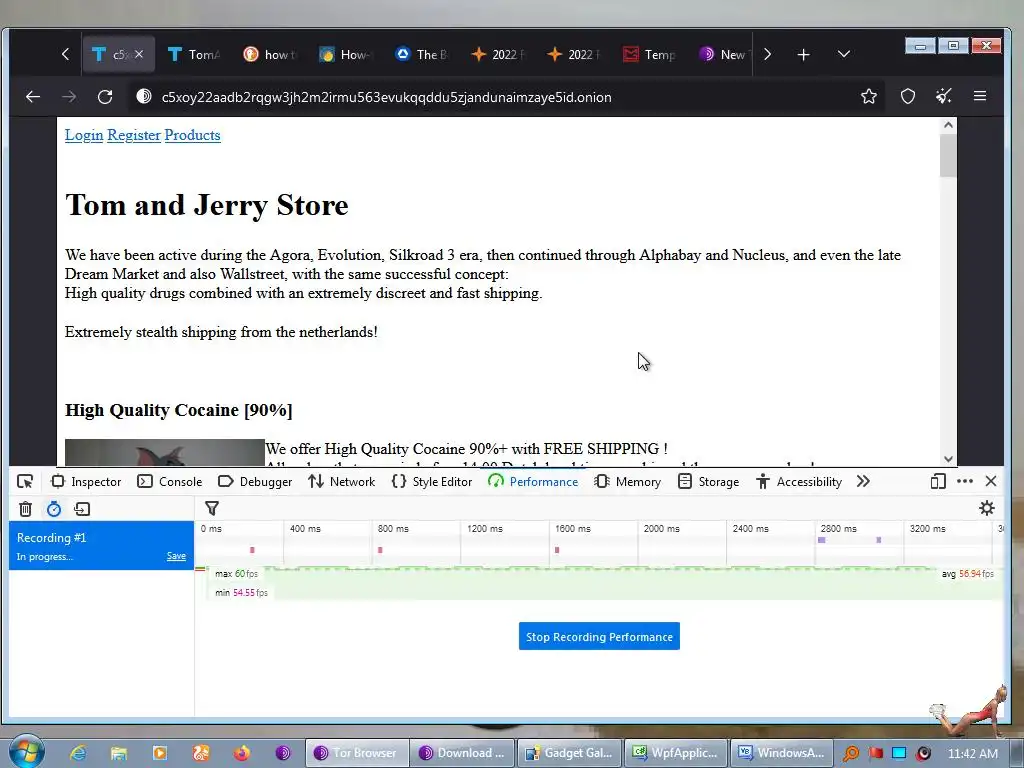Open the Memory devtools panel

click(628, 482)
